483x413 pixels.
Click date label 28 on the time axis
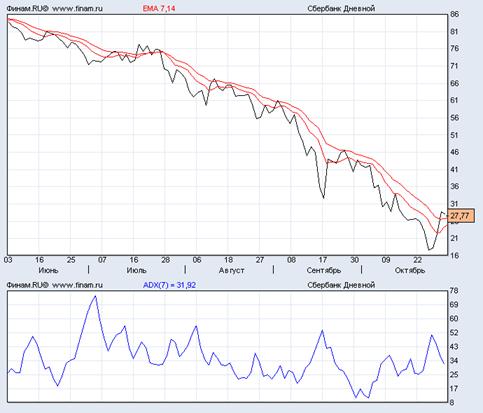pyautogui.click(x=165, y=260)
